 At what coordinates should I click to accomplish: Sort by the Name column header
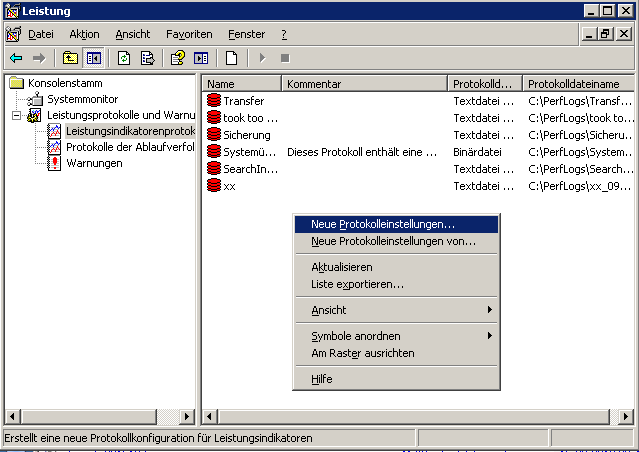tap(242, 84)
